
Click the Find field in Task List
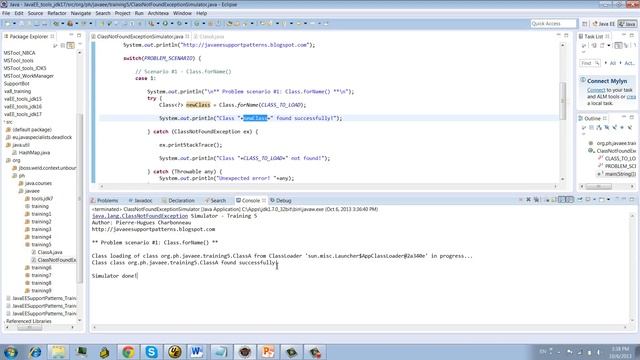[589, 63]
